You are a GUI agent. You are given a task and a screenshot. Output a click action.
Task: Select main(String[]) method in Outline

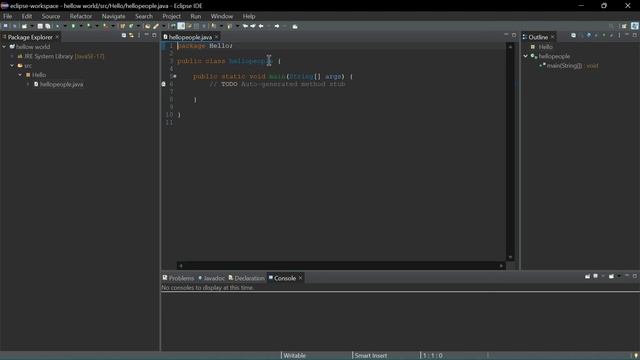tap(569, 66)
